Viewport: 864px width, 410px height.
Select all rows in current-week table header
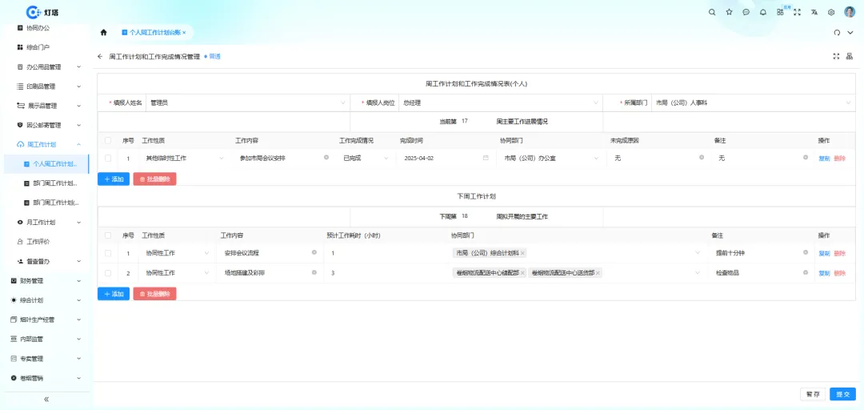(108, 141)
